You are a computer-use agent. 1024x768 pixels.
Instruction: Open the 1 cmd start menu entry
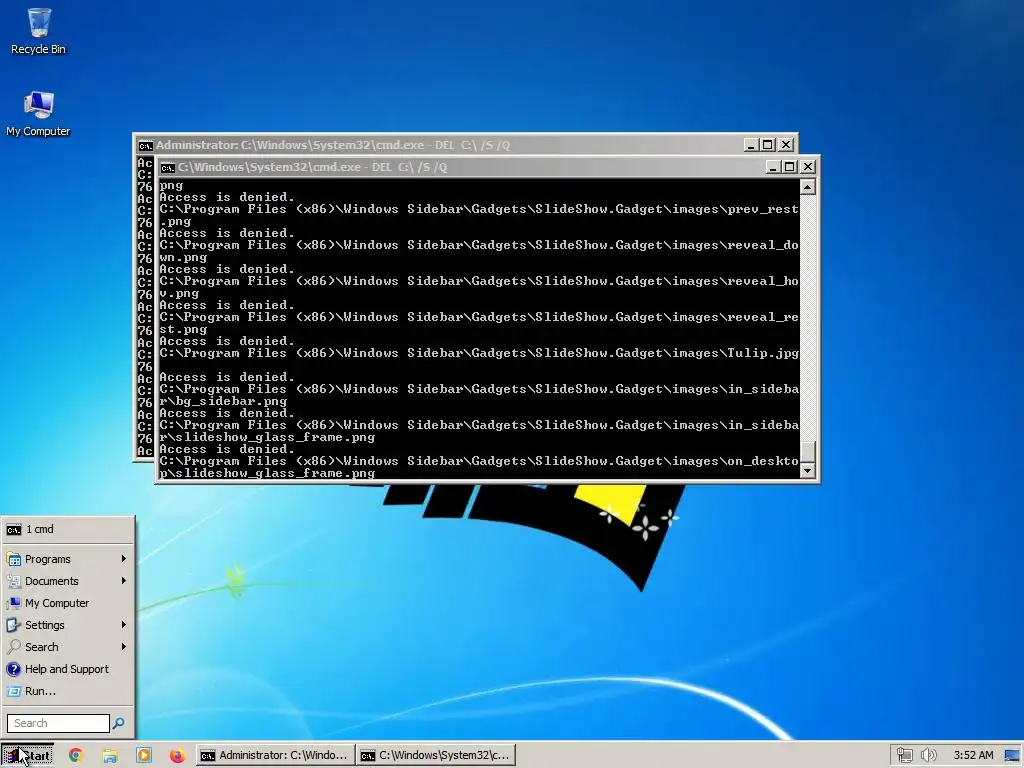point(68,530)
